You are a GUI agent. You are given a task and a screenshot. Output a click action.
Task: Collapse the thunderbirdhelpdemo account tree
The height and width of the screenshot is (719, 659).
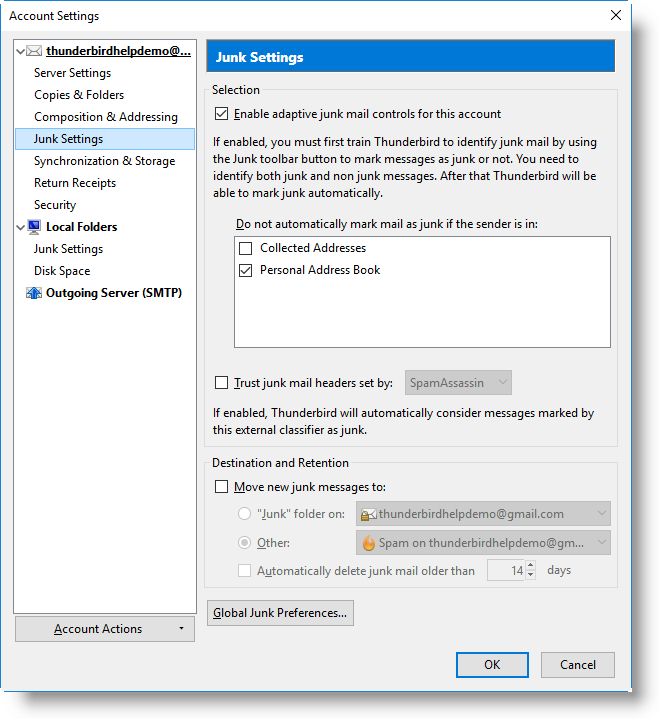[21, 51]
